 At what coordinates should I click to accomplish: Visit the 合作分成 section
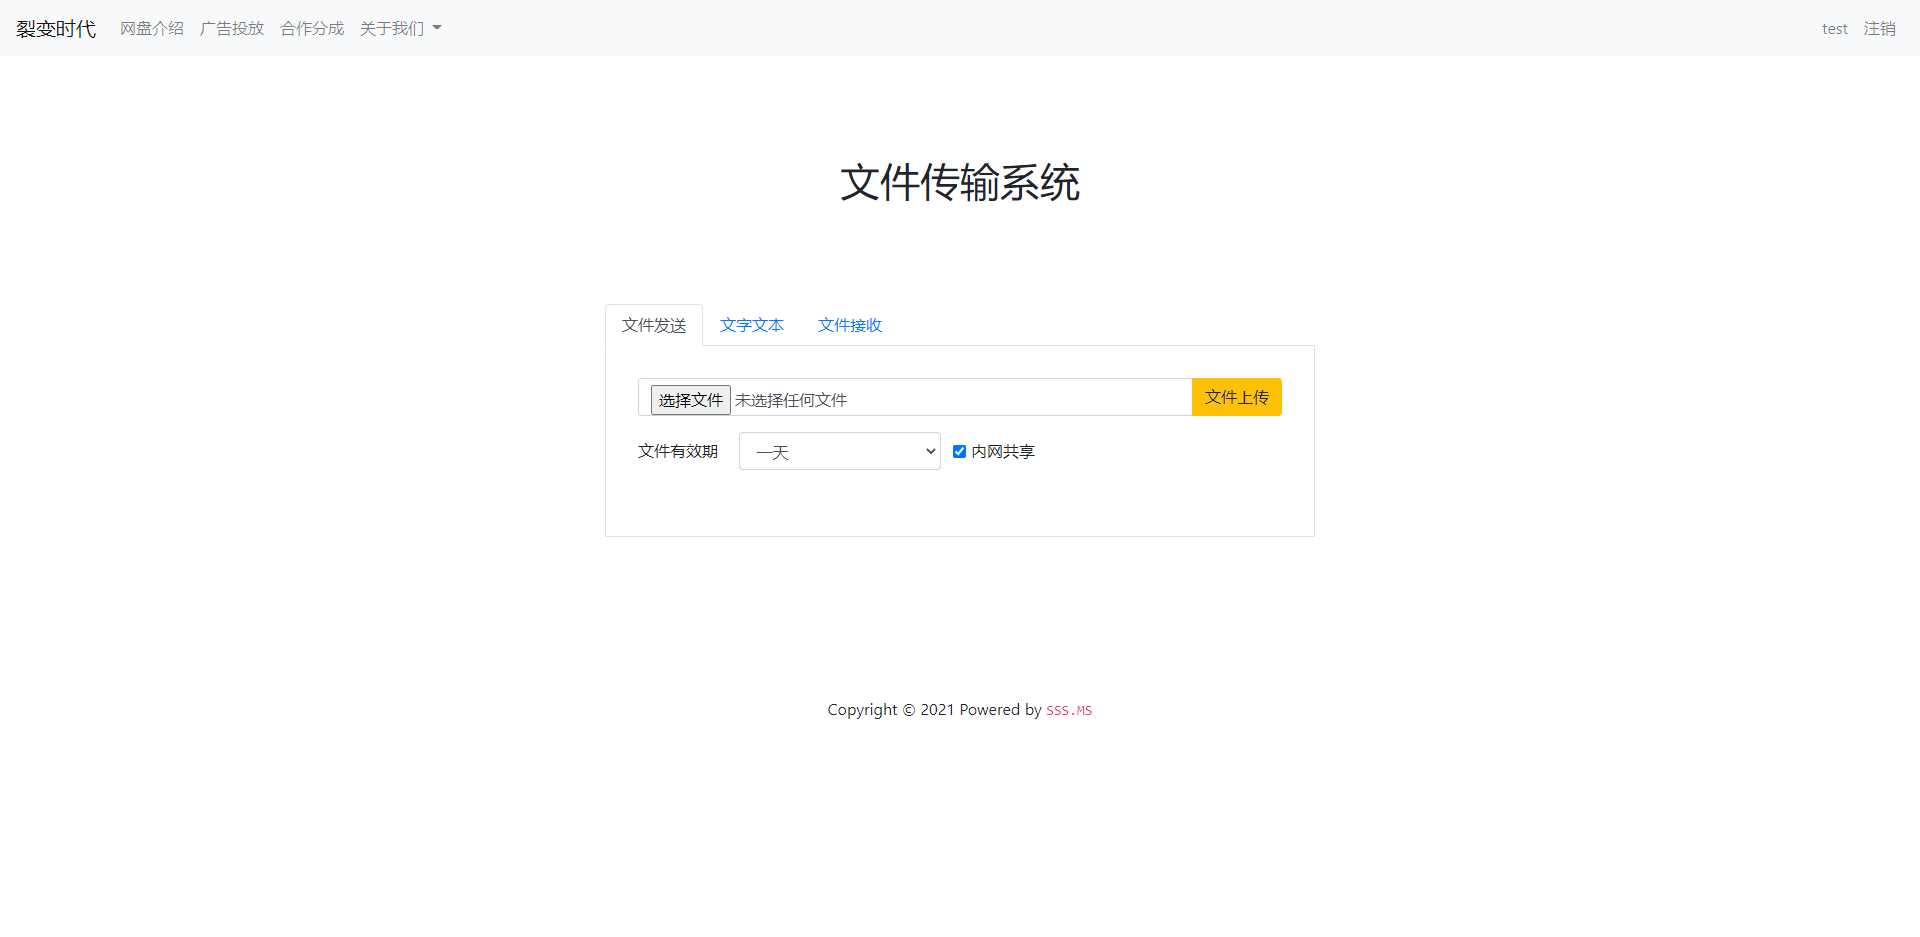[x=311, y=28]
